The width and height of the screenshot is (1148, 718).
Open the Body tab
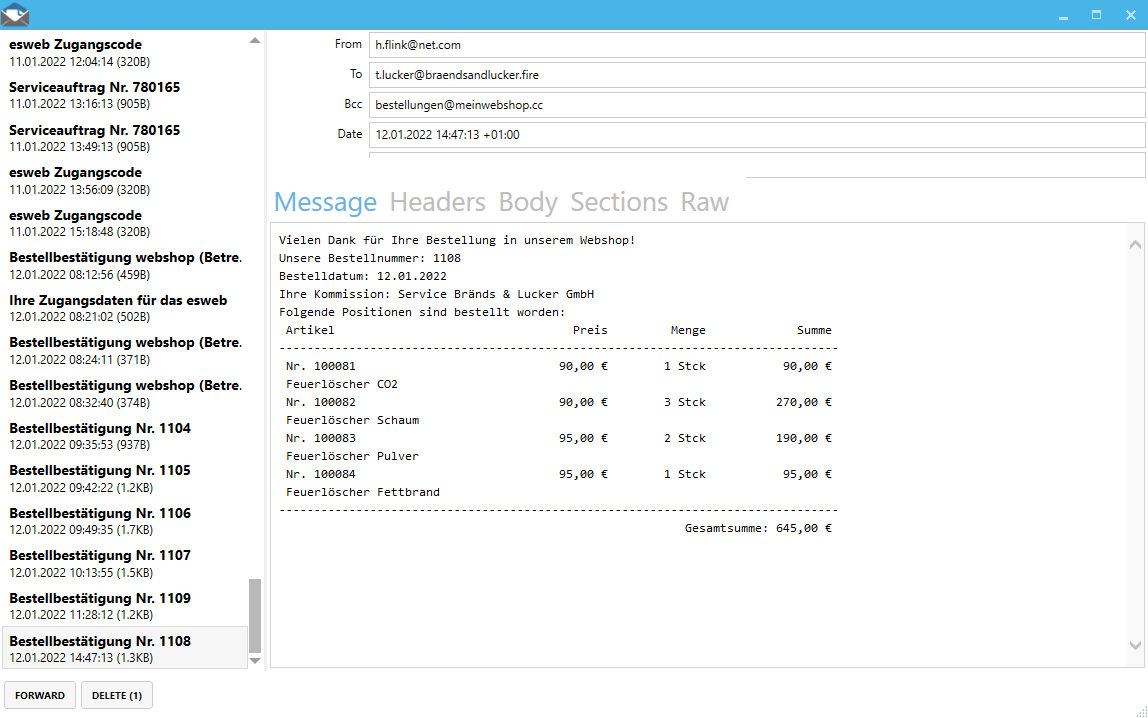point(527,202)
